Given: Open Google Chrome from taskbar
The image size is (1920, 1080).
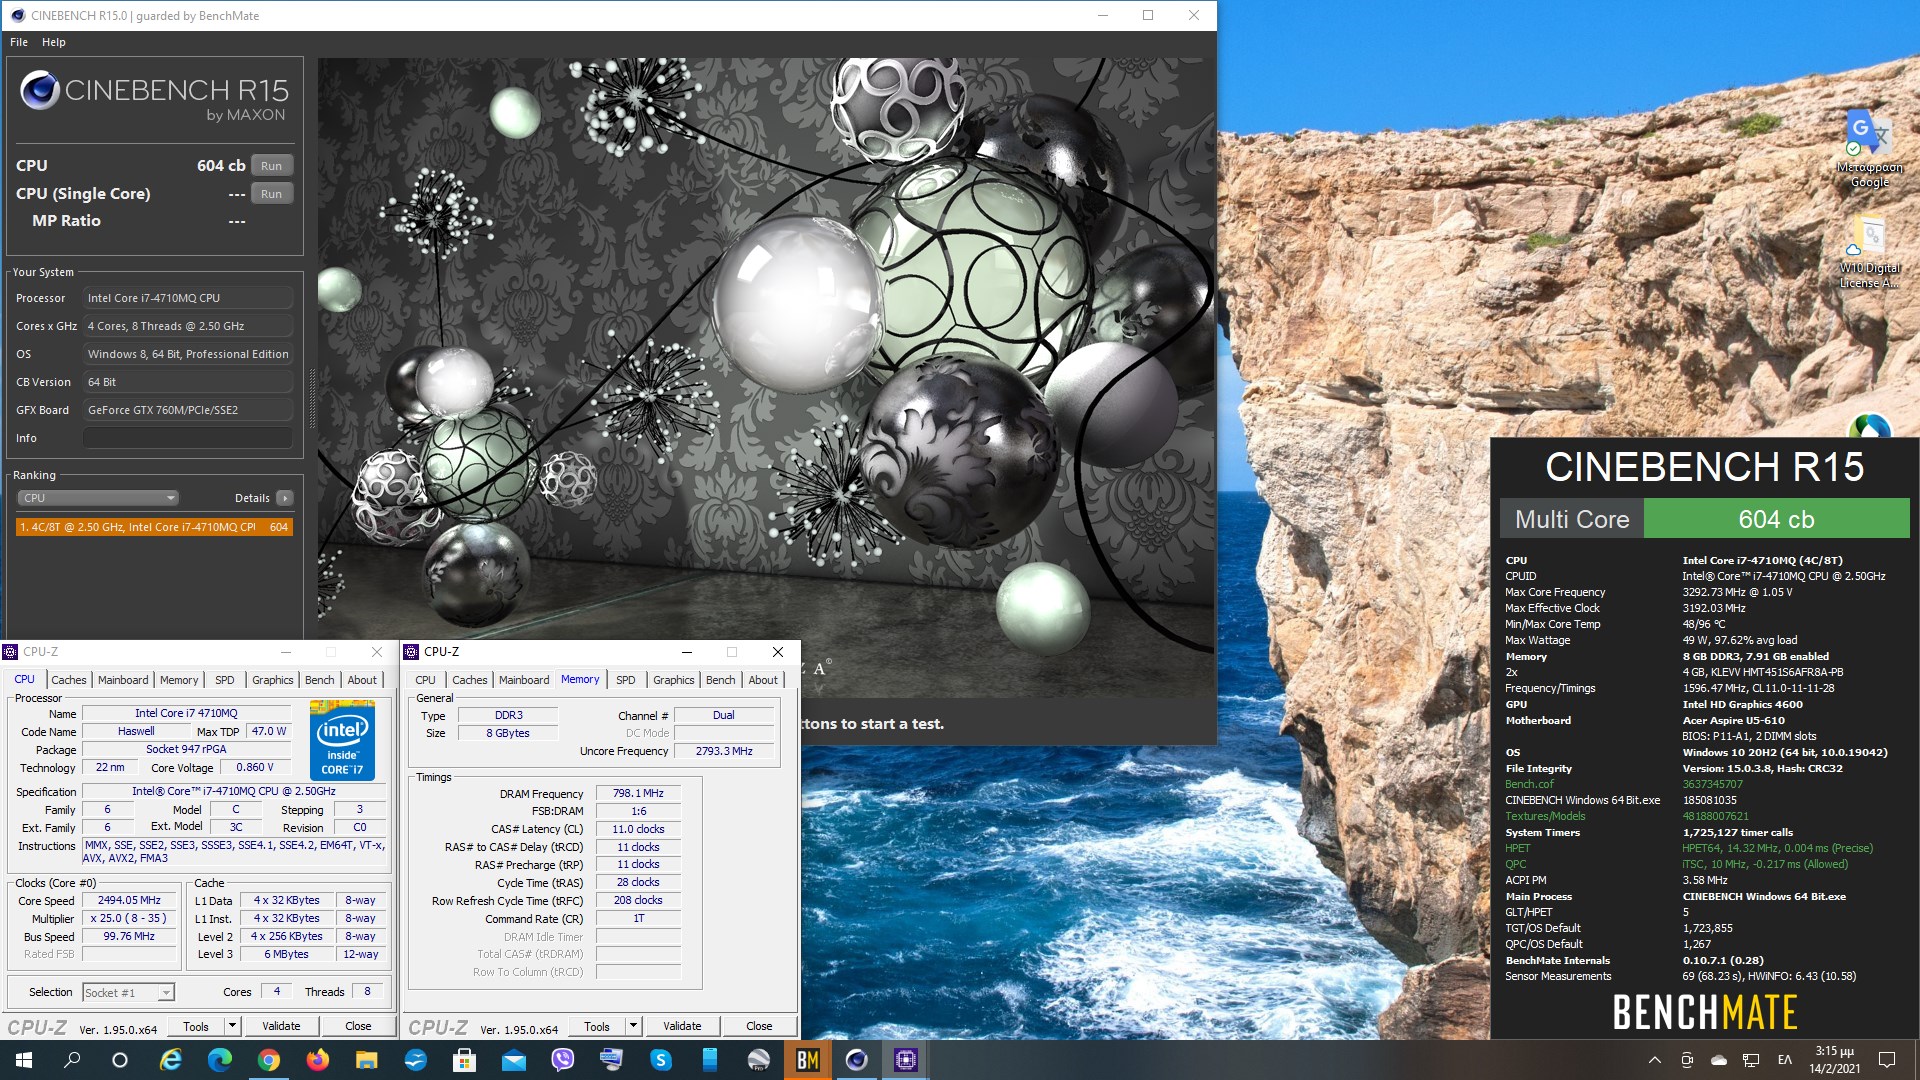Looking at the screenshot, I should [x=269, y=1060].
